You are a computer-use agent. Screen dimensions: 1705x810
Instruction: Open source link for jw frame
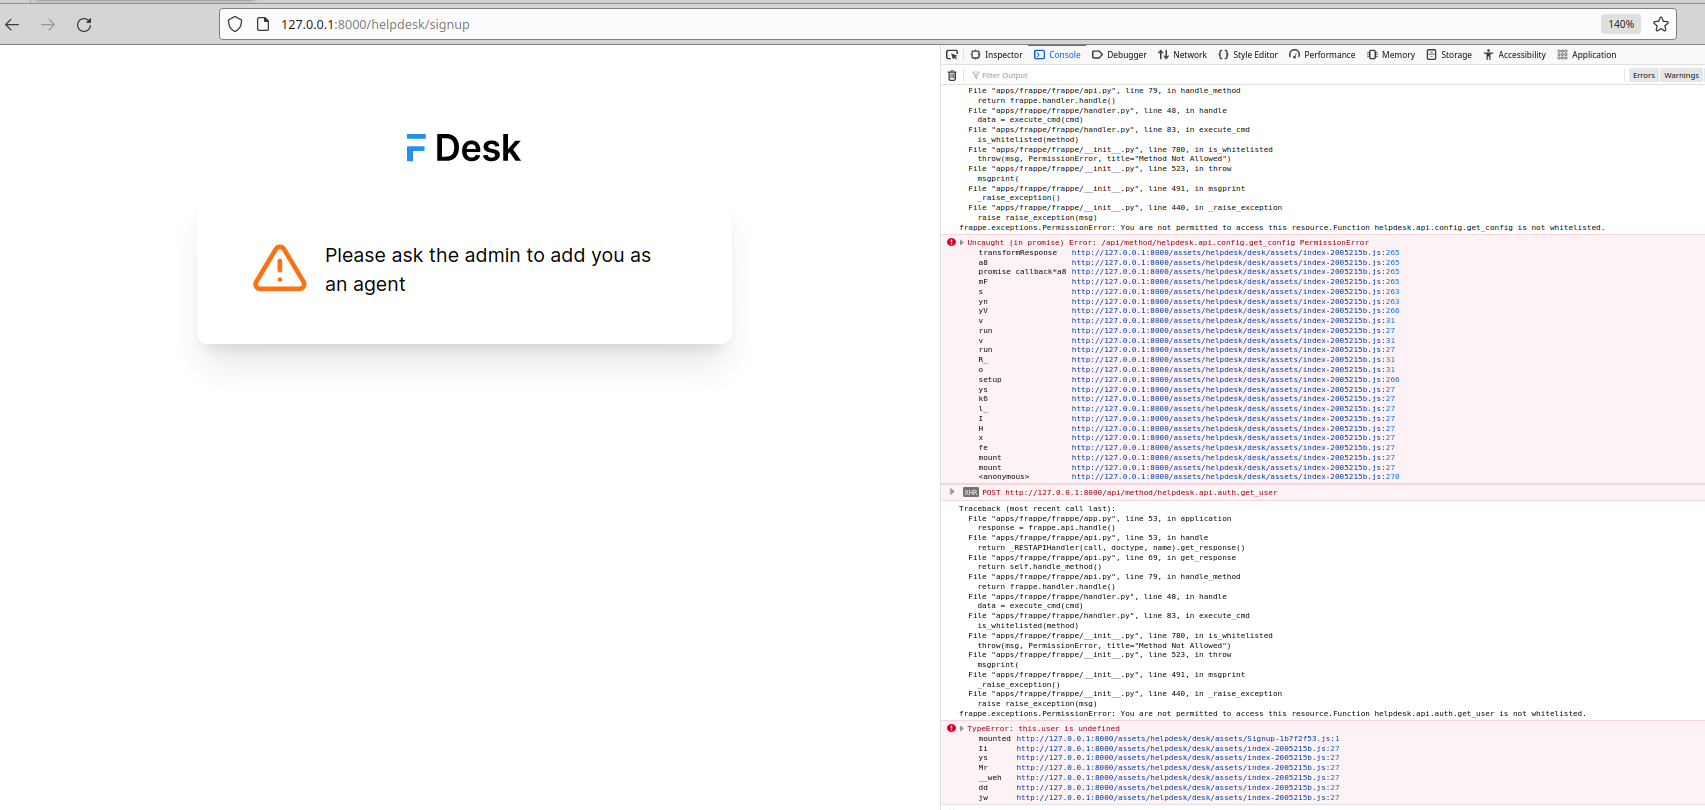point(1178,798)
